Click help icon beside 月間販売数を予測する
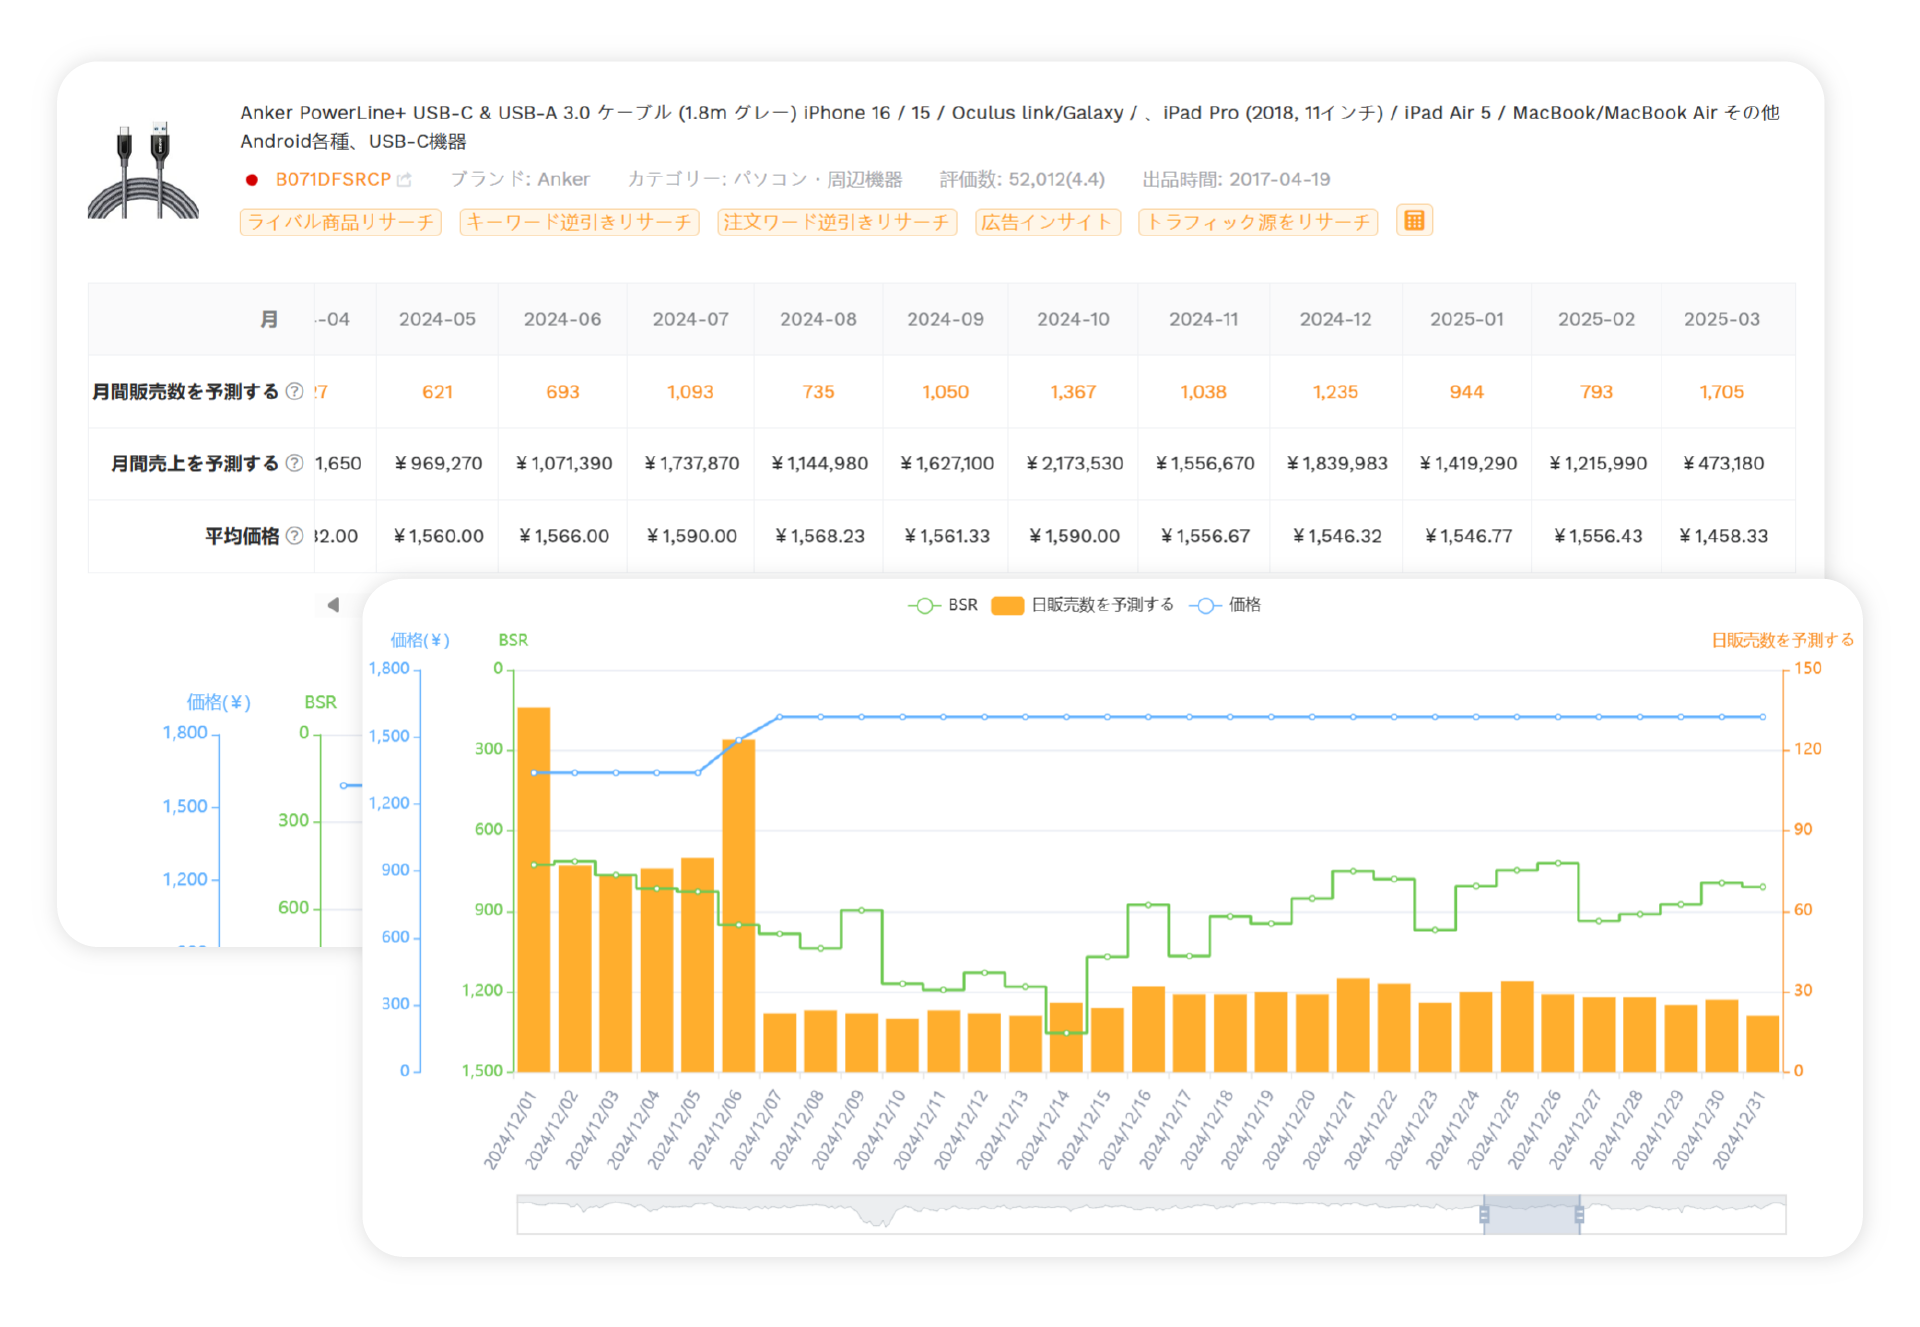Viewport: 1920px width, 1327px height. pos(294,392)
